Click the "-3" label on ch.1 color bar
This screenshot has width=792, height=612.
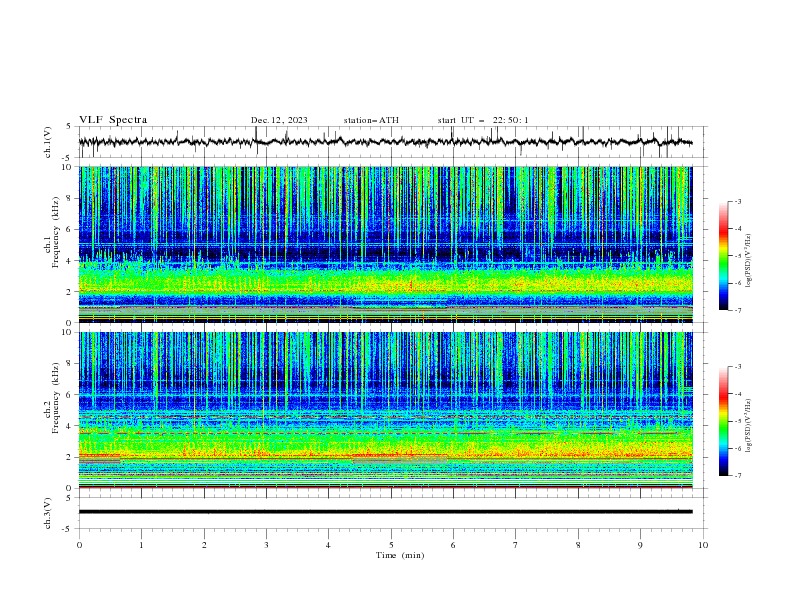coord(737,201)
